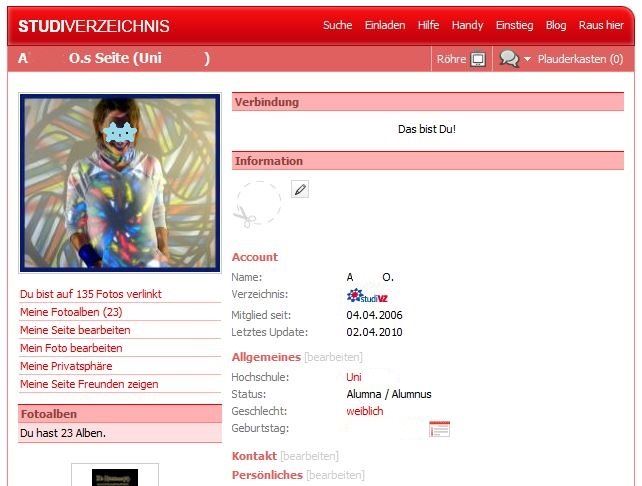
Task: Select Einladen in the top menu
Action: (x=385, y=25)
